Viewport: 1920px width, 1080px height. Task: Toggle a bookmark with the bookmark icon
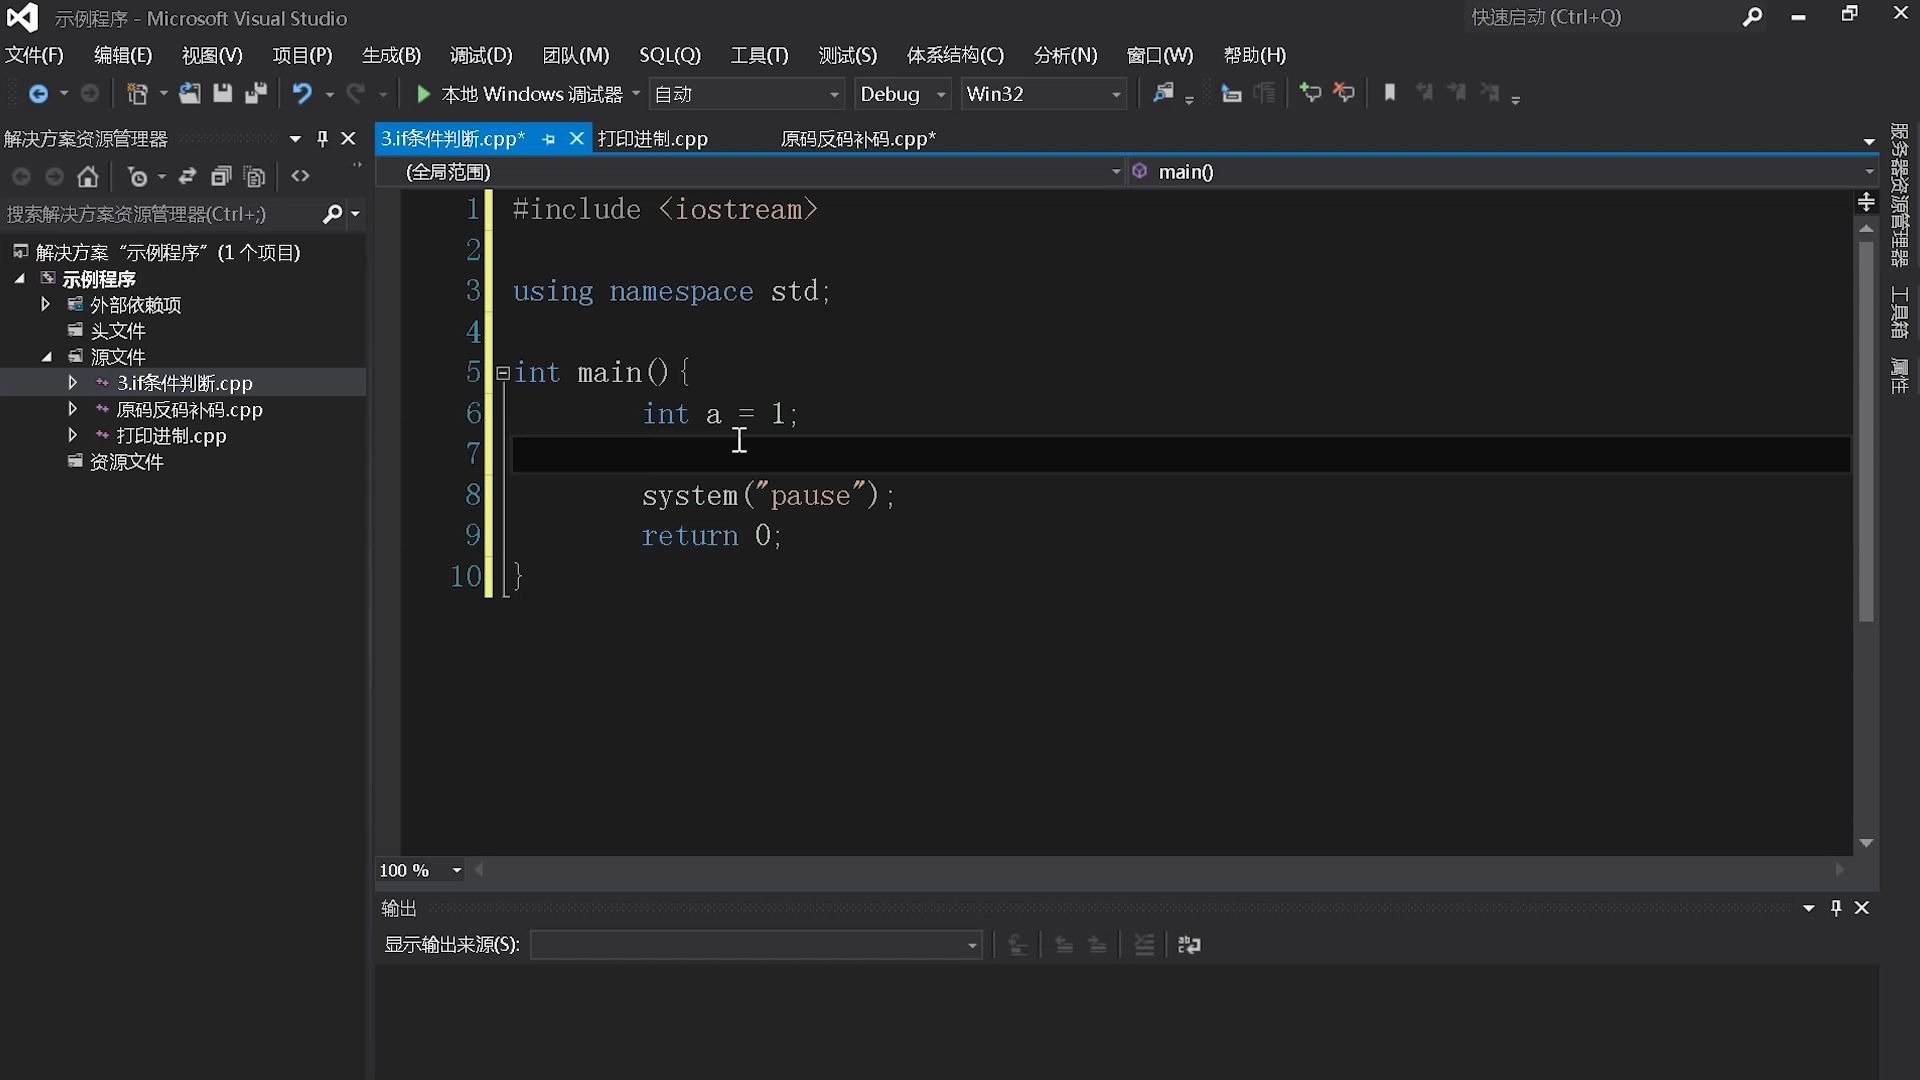pyautogui.click(x=1389, y=93)
